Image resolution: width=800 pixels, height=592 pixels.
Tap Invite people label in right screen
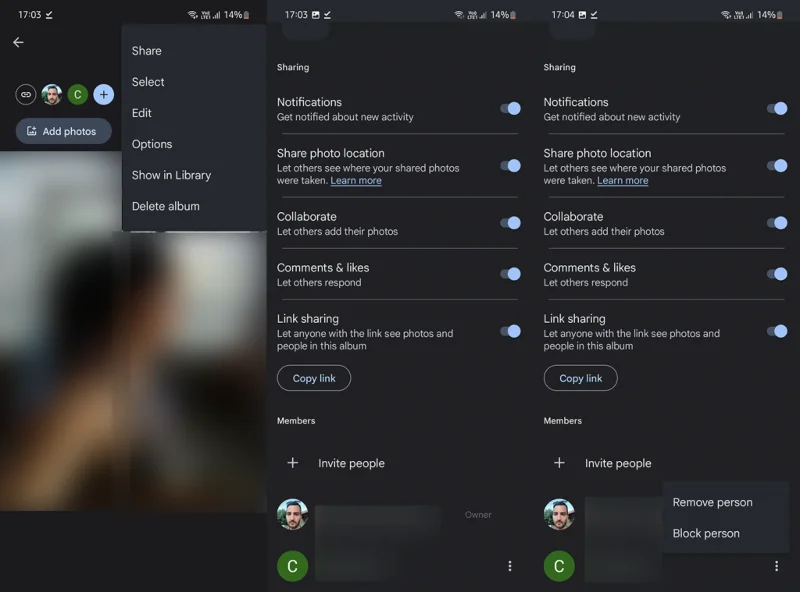pos(618,463)
